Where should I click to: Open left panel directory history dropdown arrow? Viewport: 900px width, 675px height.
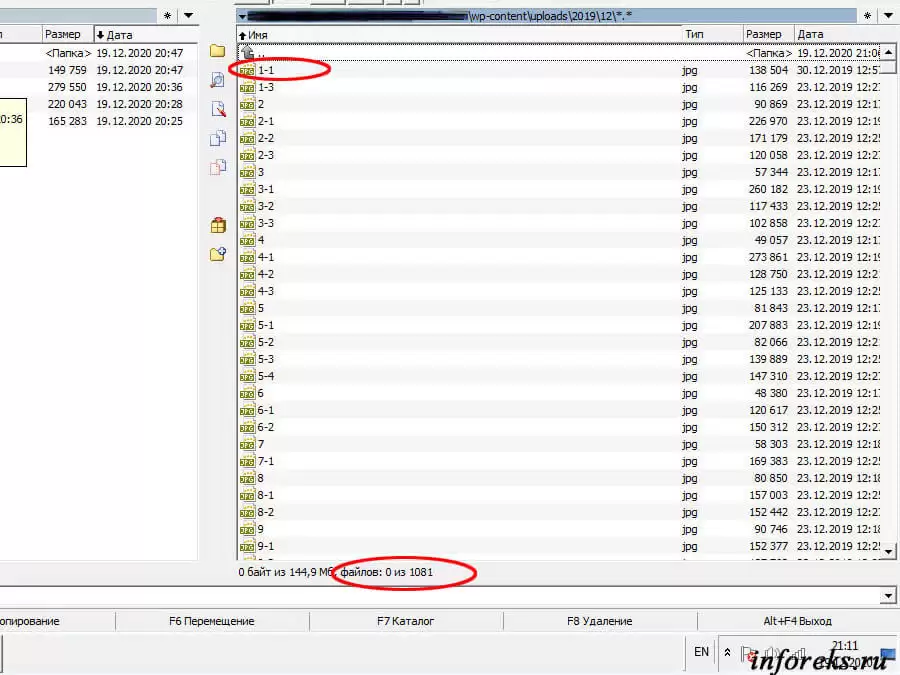click(x=188, y=16)
